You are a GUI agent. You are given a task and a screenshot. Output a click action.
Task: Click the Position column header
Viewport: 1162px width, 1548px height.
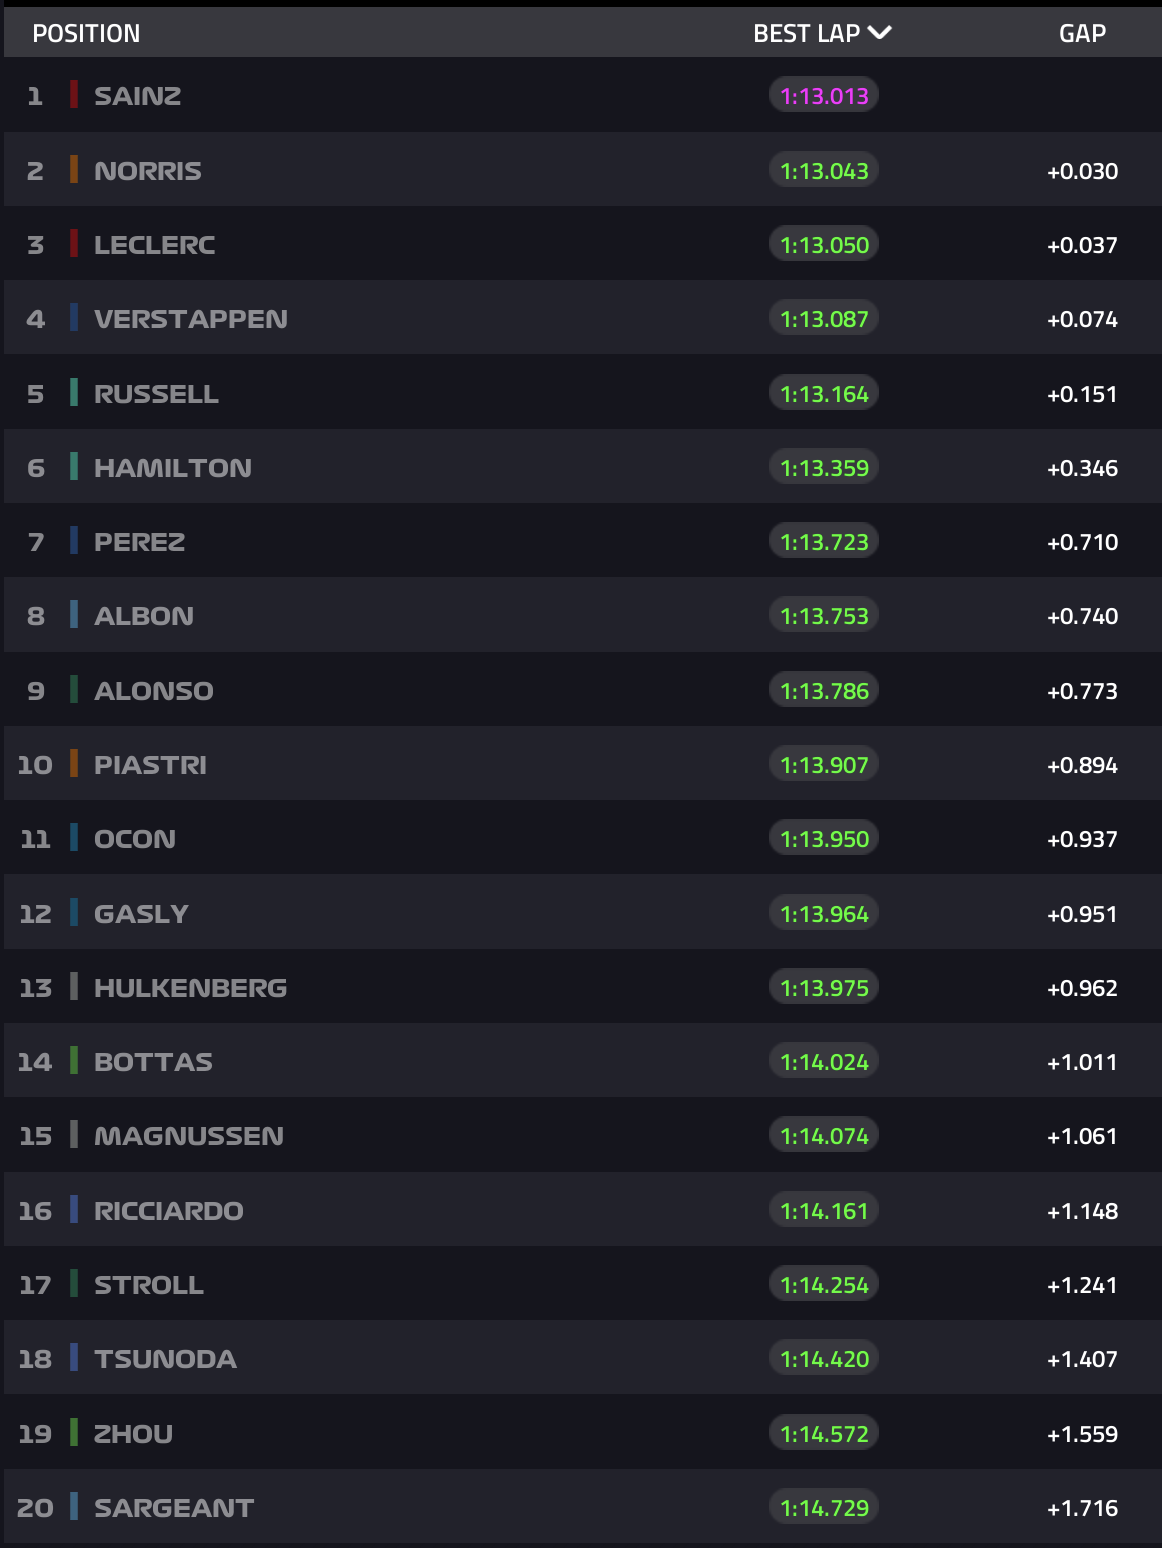click(86, 34)
